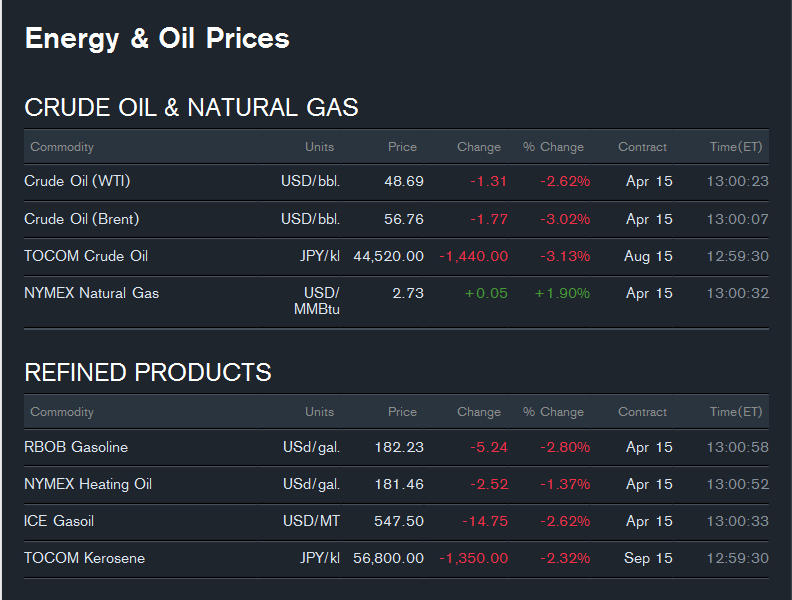The height and width of the screenshot is (600, 792).
Task: Click RBOB Gasoline timestamp 13:00:58
Action: click(737, 447)
